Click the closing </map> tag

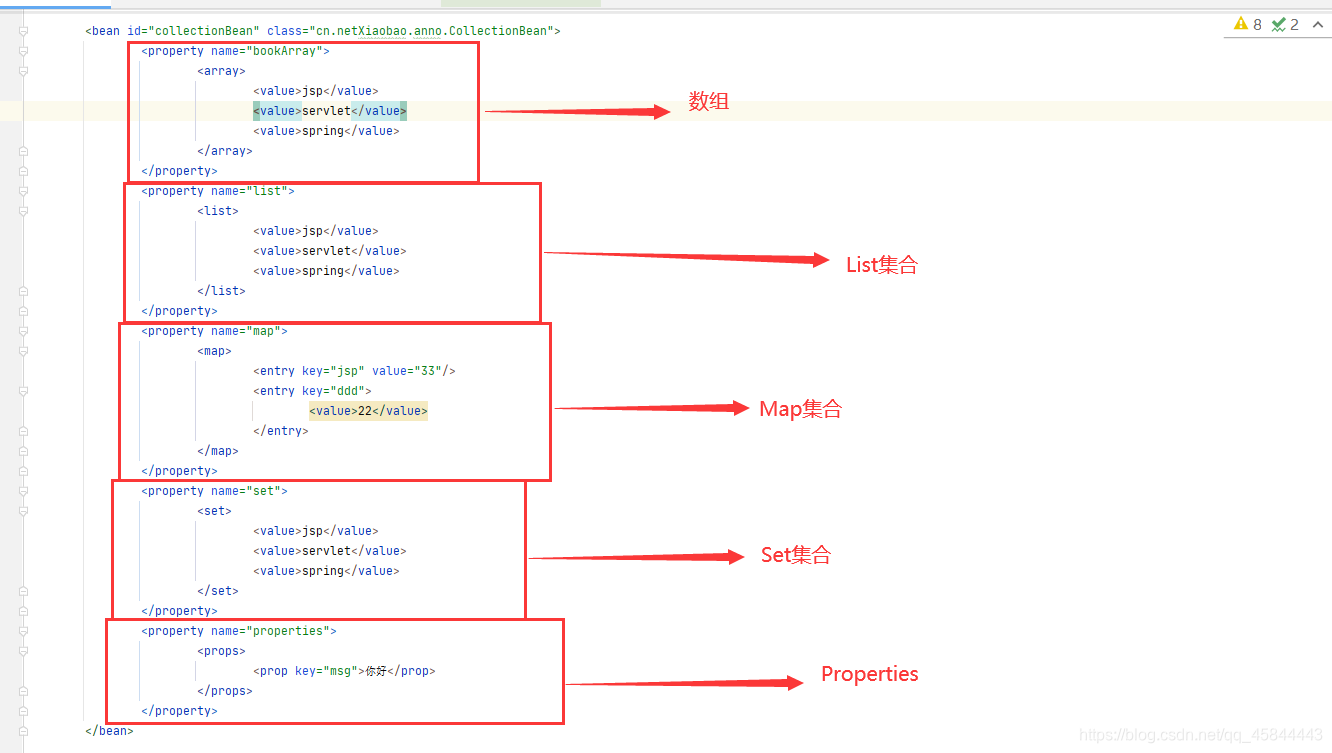[218, 451]
